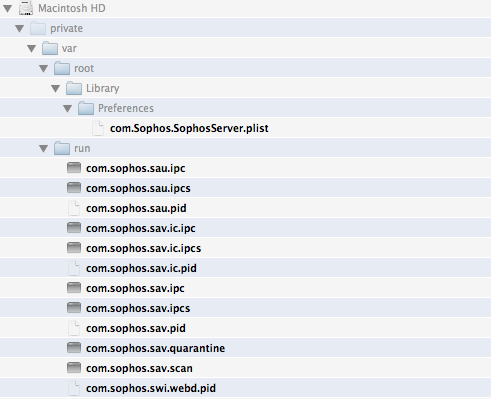Click the com.Sophos.SophosServer.plist document icon

tap(98, 128)
